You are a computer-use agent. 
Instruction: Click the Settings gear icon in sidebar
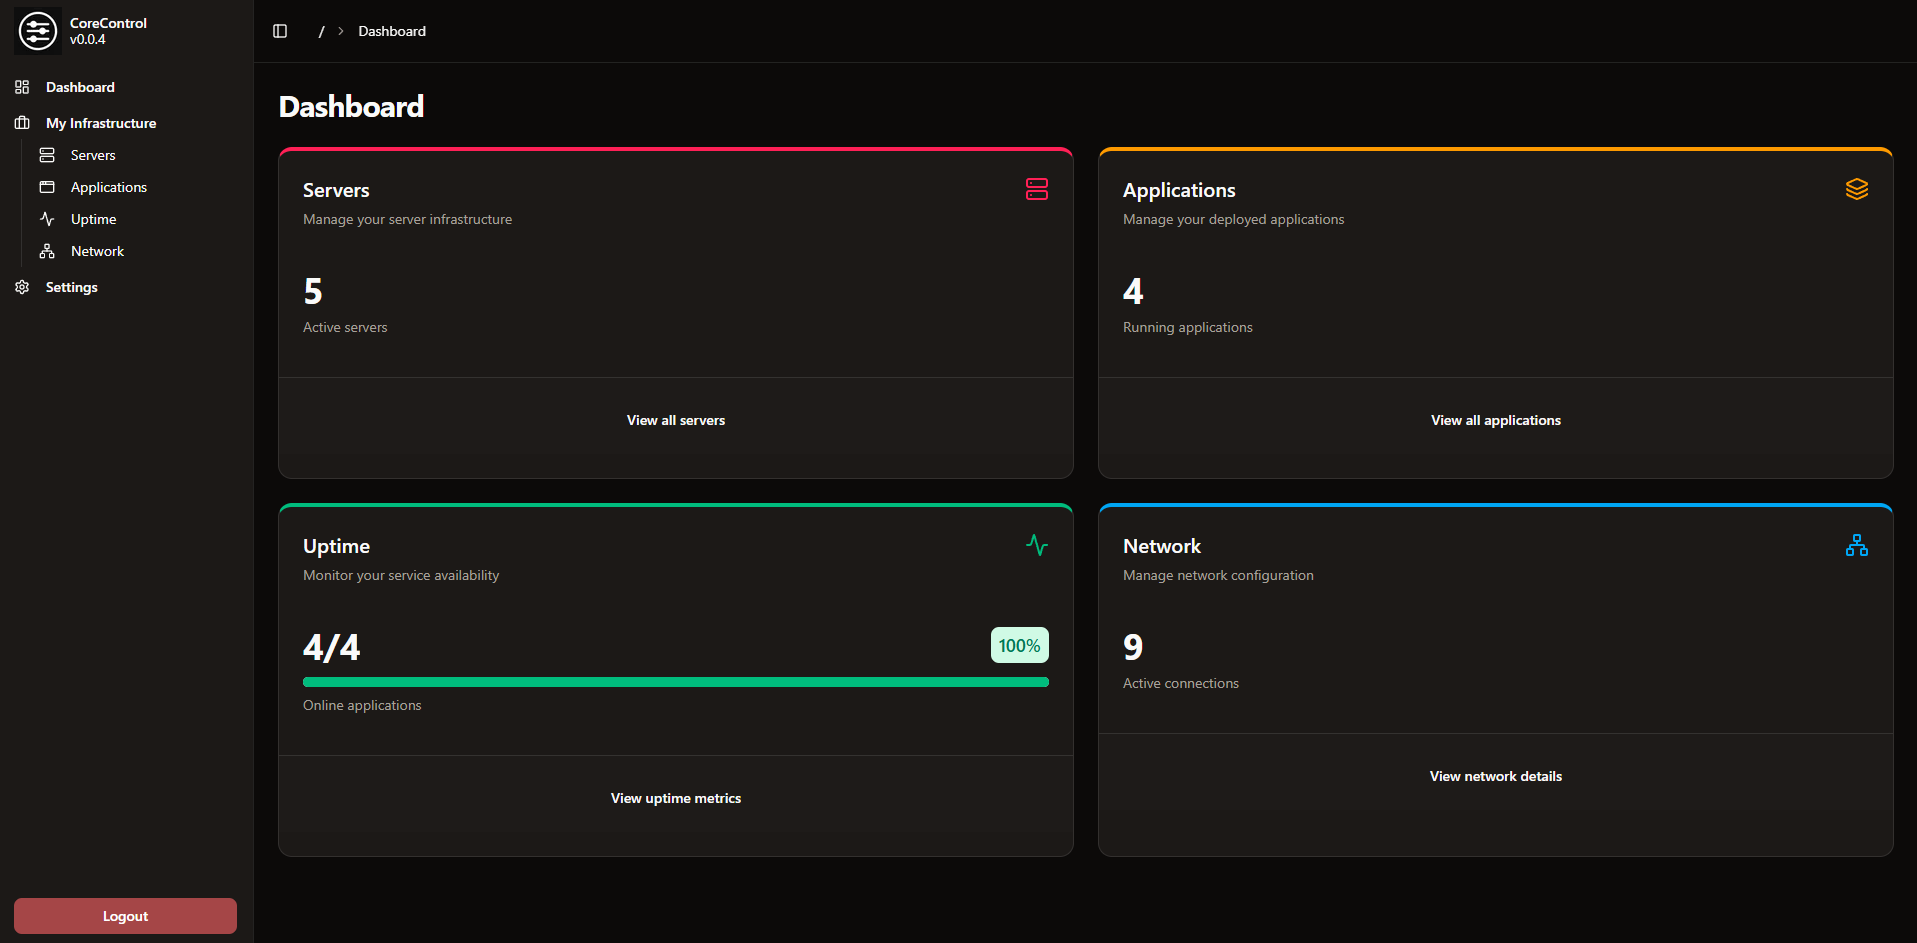[22, 287]
